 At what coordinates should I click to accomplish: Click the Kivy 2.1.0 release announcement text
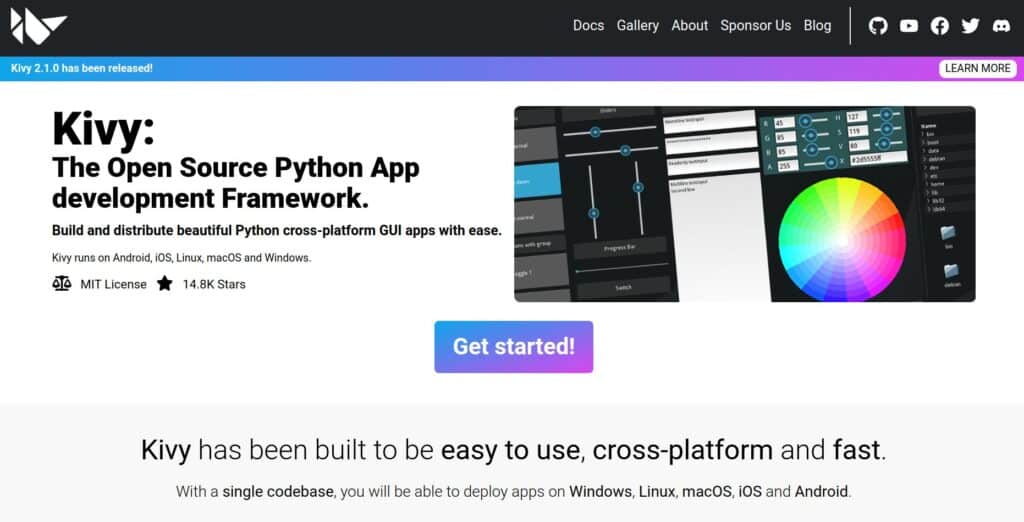click(x=82, y=68)
